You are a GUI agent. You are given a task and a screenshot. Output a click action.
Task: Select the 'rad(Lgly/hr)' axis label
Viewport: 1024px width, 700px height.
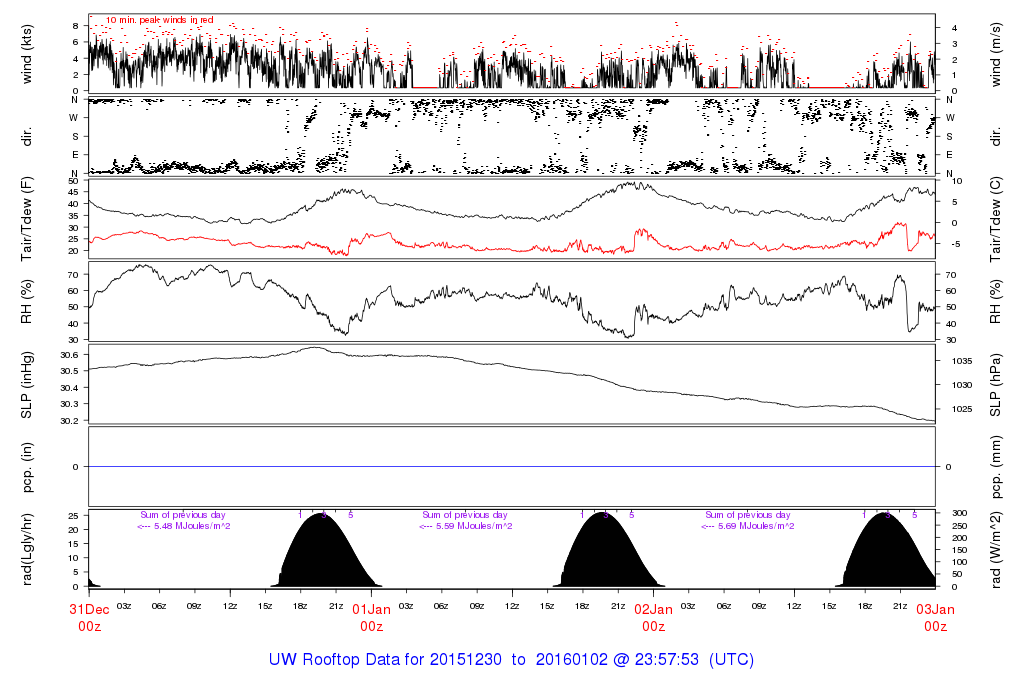pos(27,548)
